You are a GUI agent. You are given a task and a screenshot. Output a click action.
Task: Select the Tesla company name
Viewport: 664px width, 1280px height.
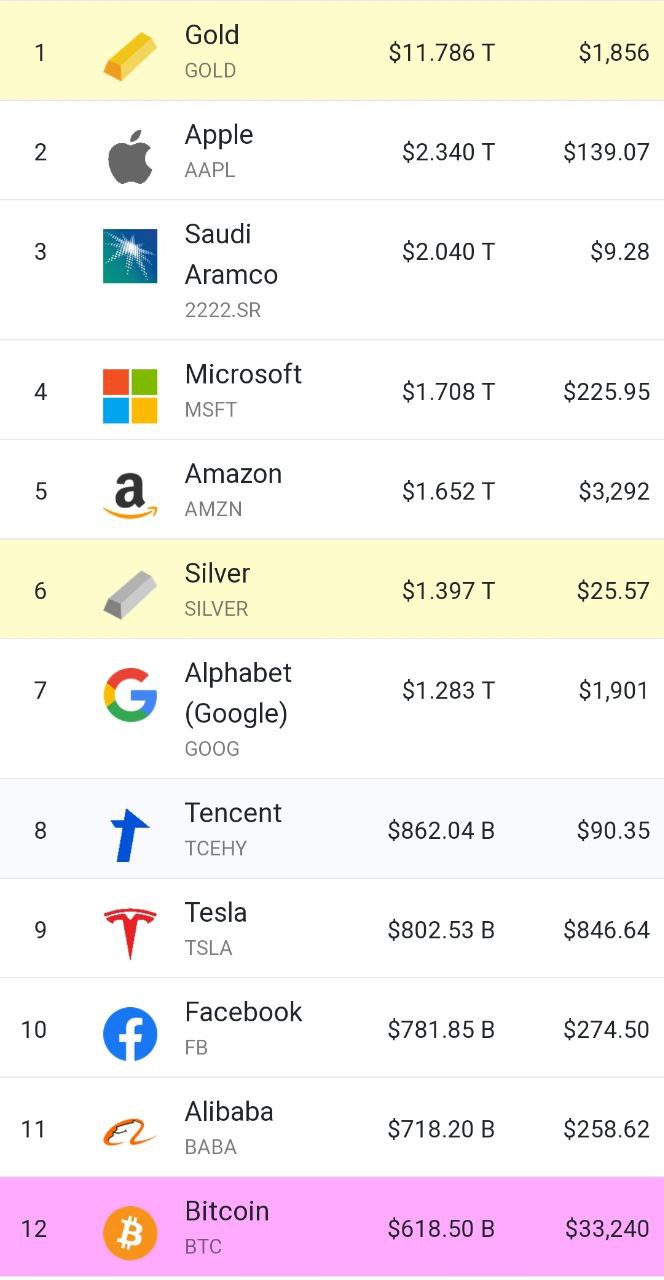pos(216,912)
